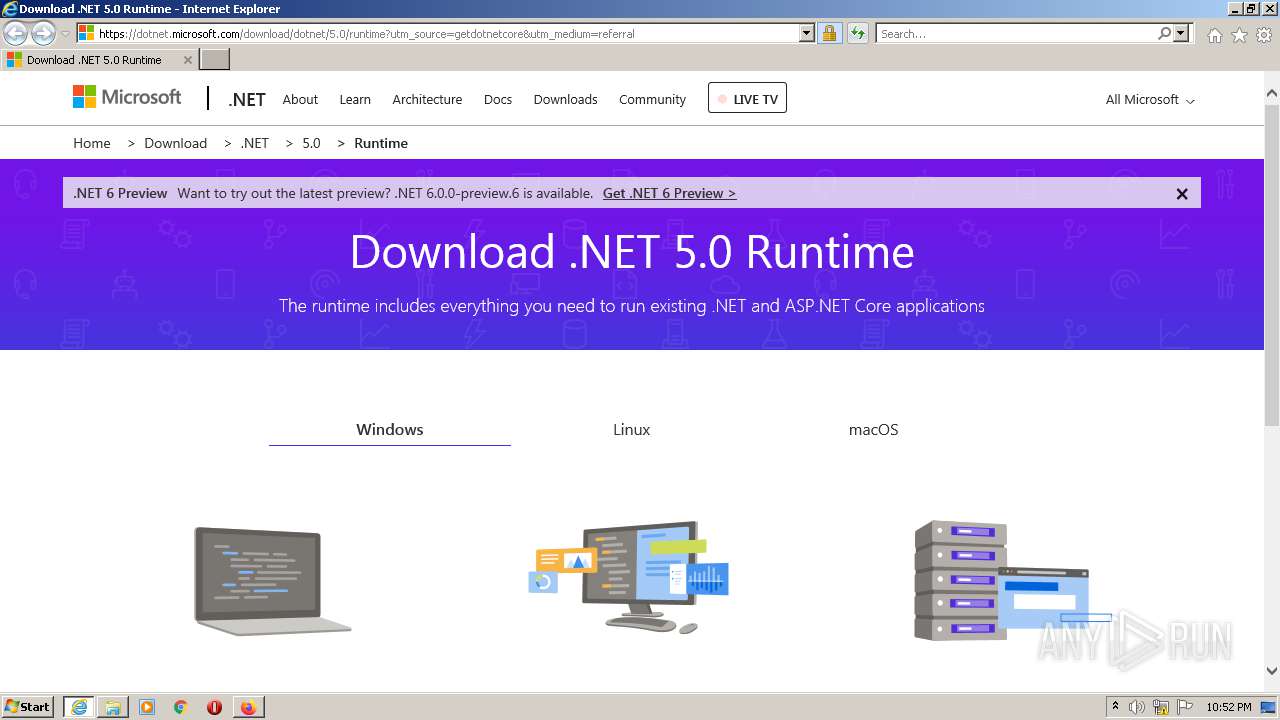This screenshot has width=1280, height=720.
Task: Close the Download .NET 5.0 Runtime tab
Action: (187, 60)
